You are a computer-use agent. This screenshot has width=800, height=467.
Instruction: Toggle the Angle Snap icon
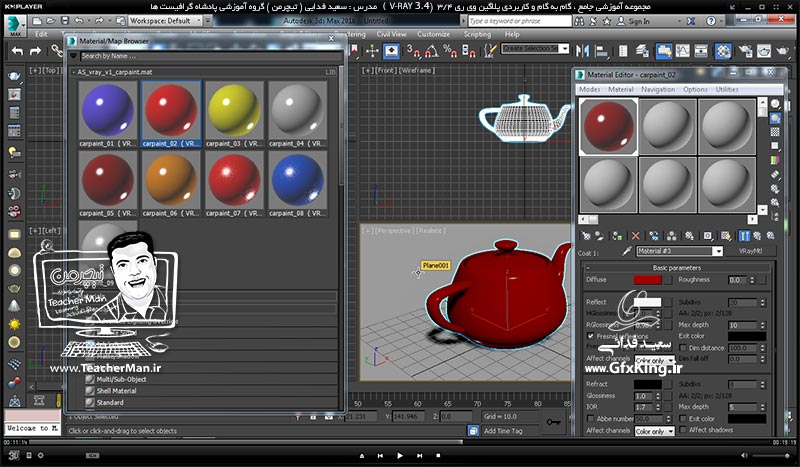(432, 51)
